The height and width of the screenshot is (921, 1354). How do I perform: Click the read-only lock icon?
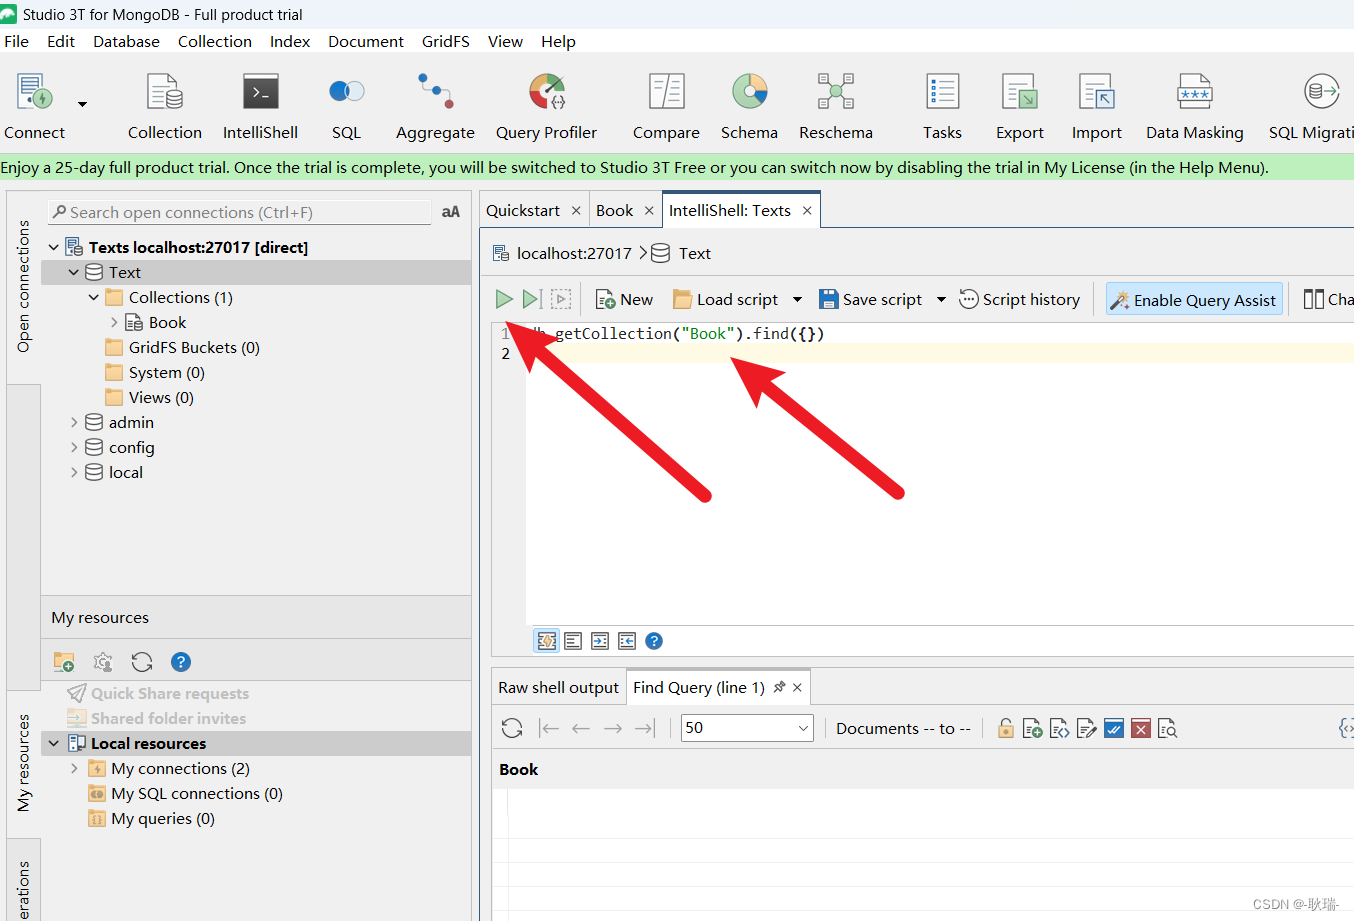coord(1006,728)
